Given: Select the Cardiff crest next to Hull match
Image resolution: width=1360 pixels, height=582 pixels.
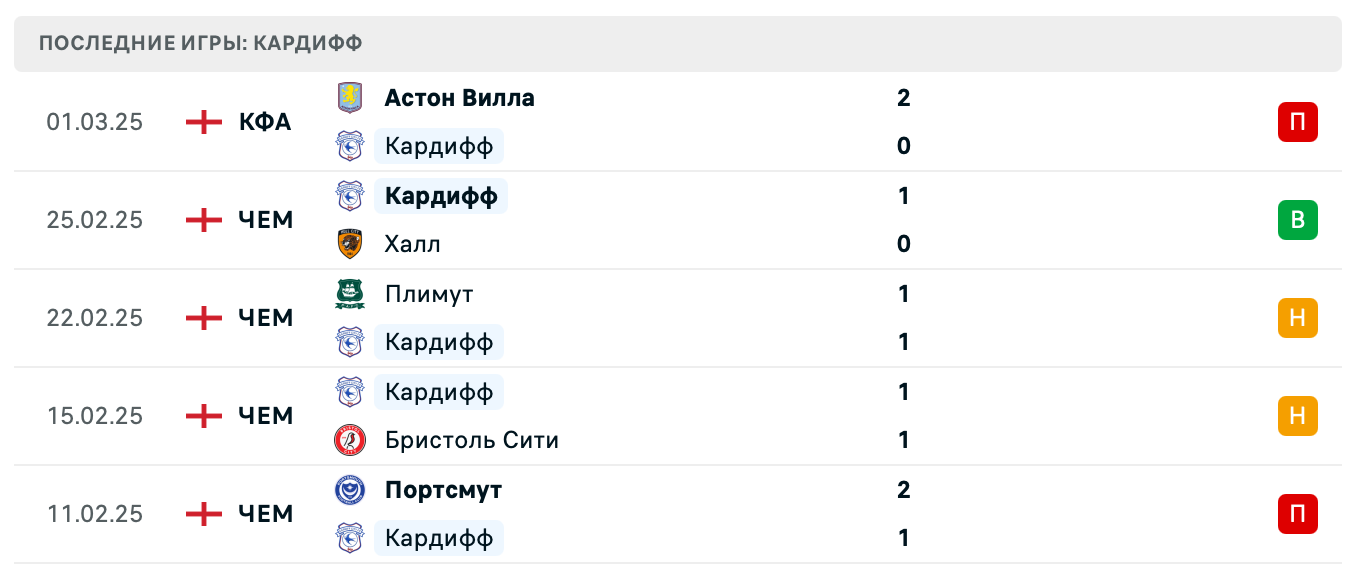Looking at the screenshot, I should 350,195.
